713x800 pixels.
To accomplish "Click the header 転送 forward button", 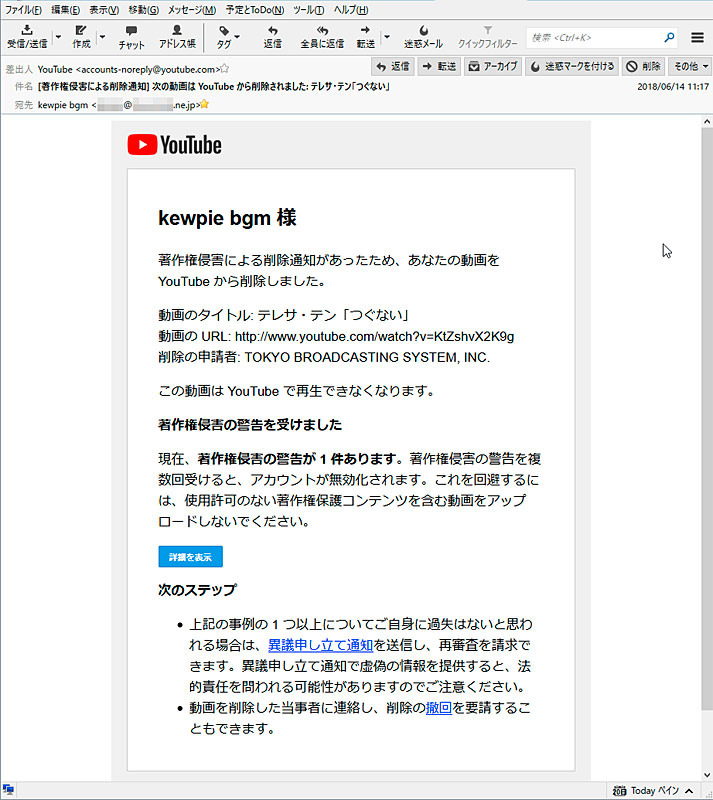I will click(x=439, y=67).
